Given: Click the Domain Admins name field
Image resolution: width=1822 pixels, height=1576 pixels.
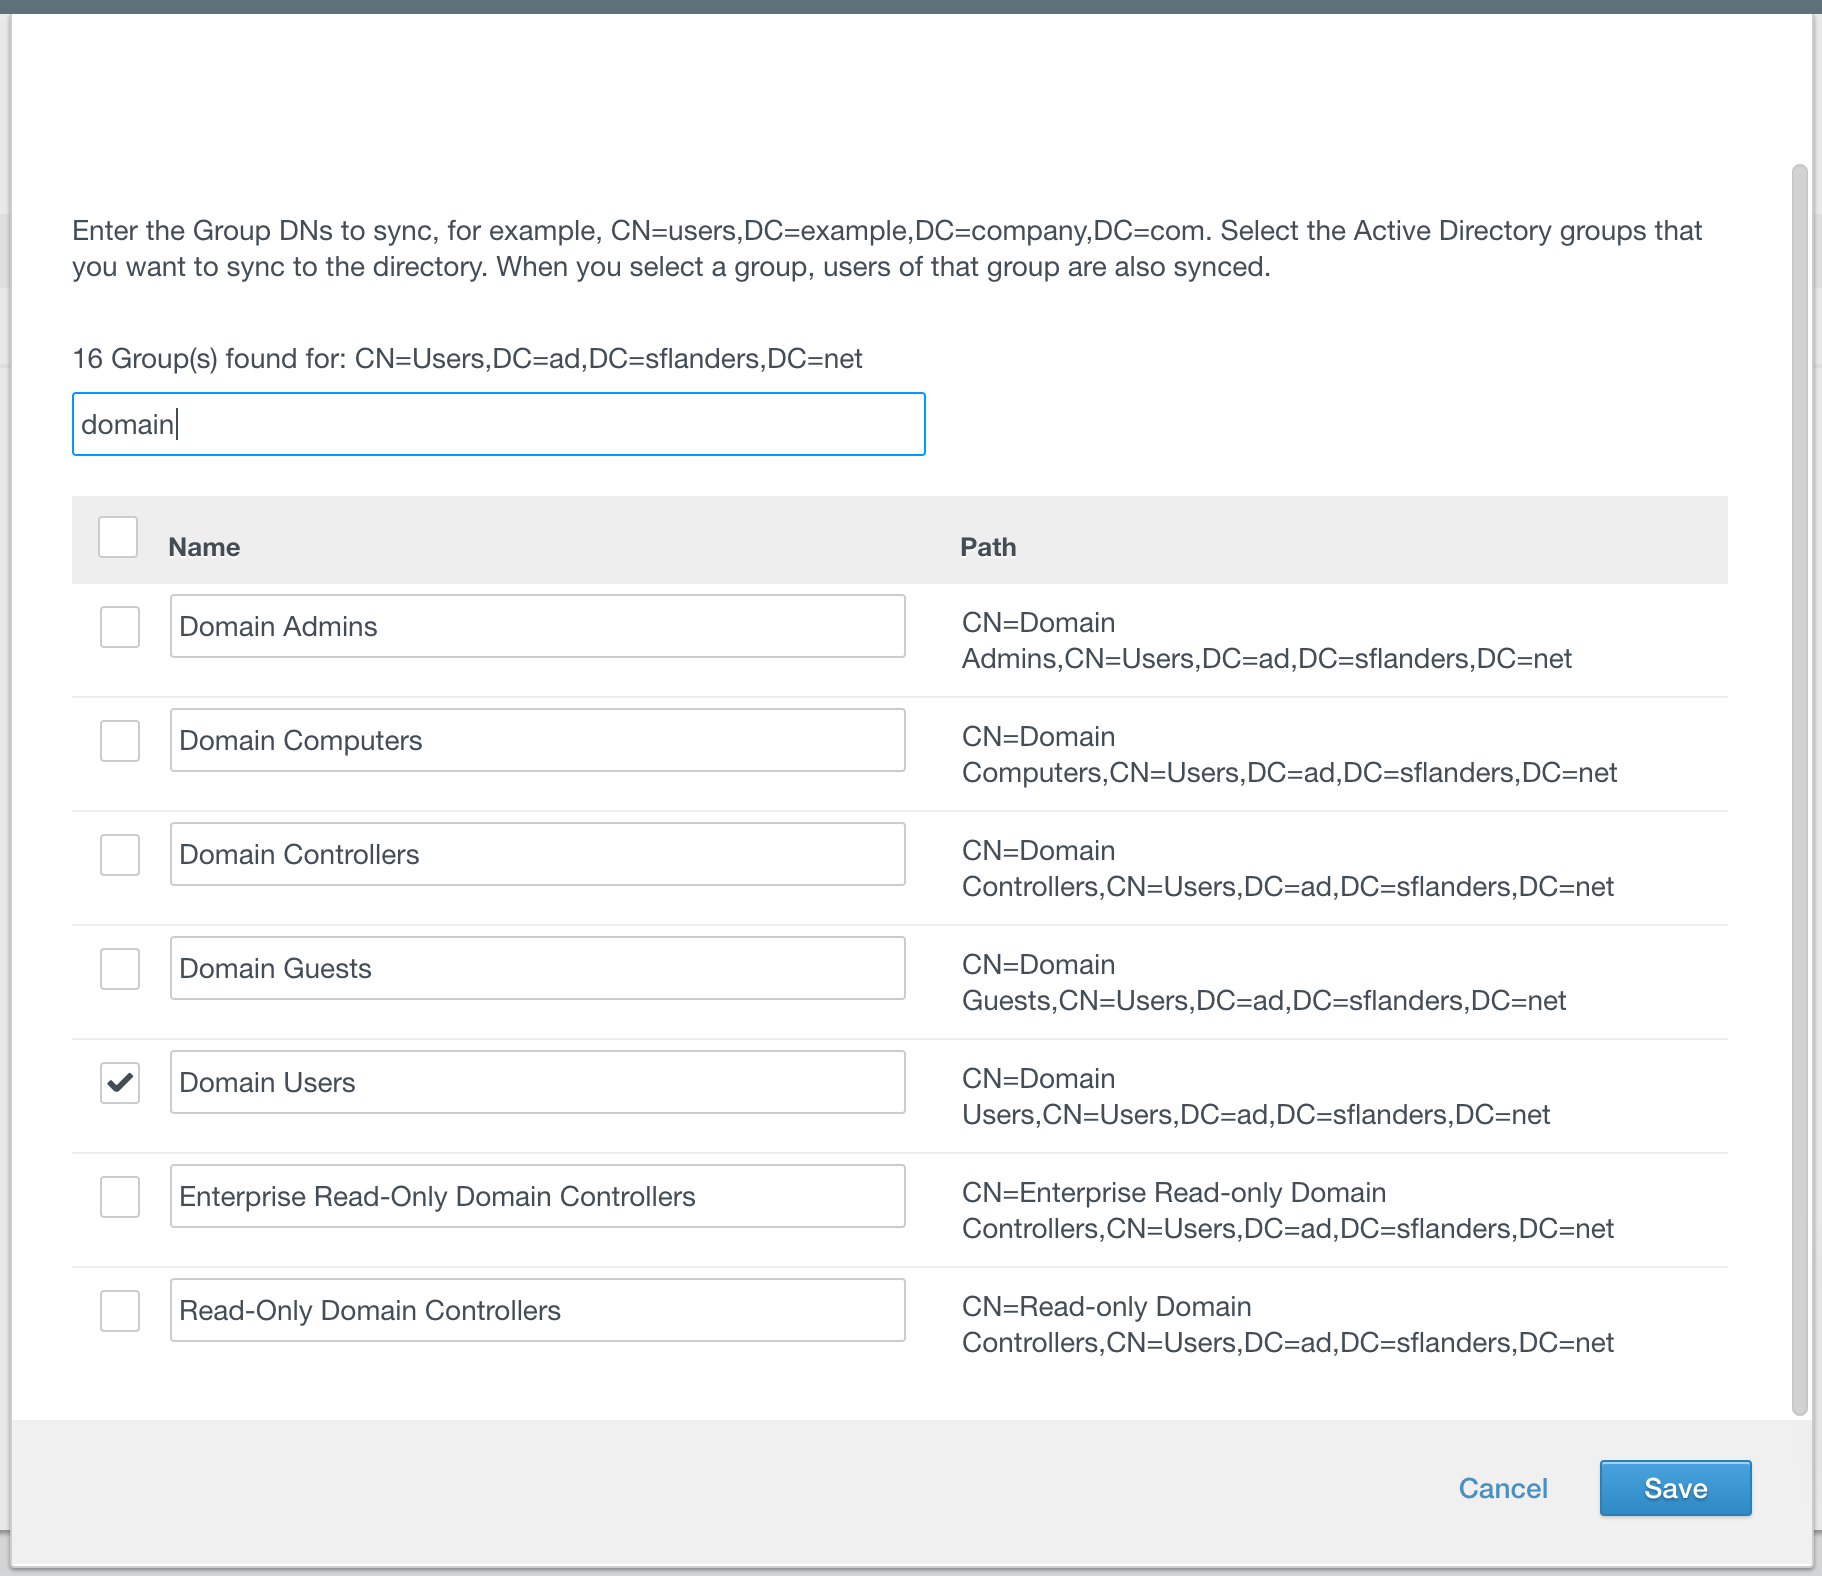Looking at the screenshot, I should pos(537,627).
